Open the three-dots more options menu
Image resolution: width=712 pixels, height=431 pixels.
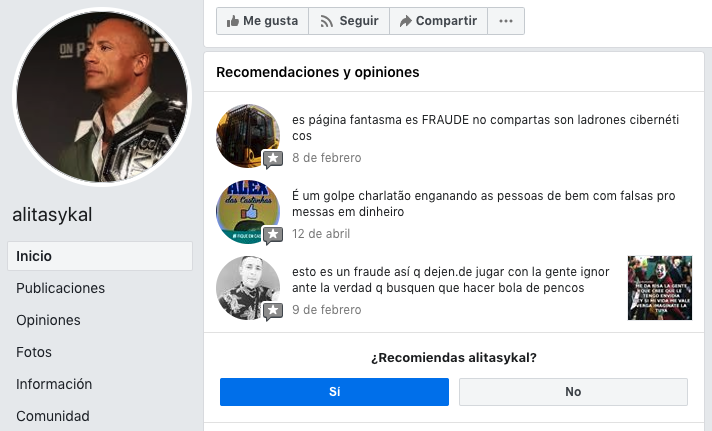tap(506, 21)
